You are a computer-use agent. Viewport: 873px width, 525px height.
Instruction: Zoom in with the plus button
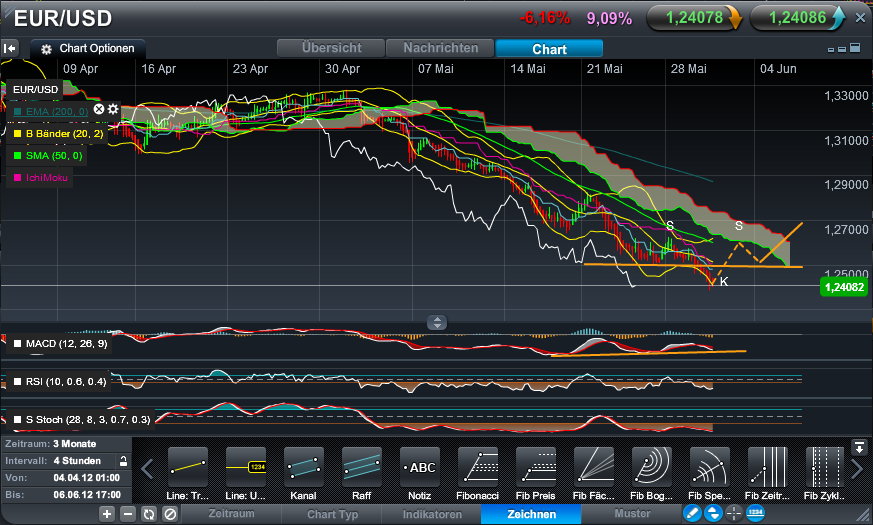click(107, 514)
